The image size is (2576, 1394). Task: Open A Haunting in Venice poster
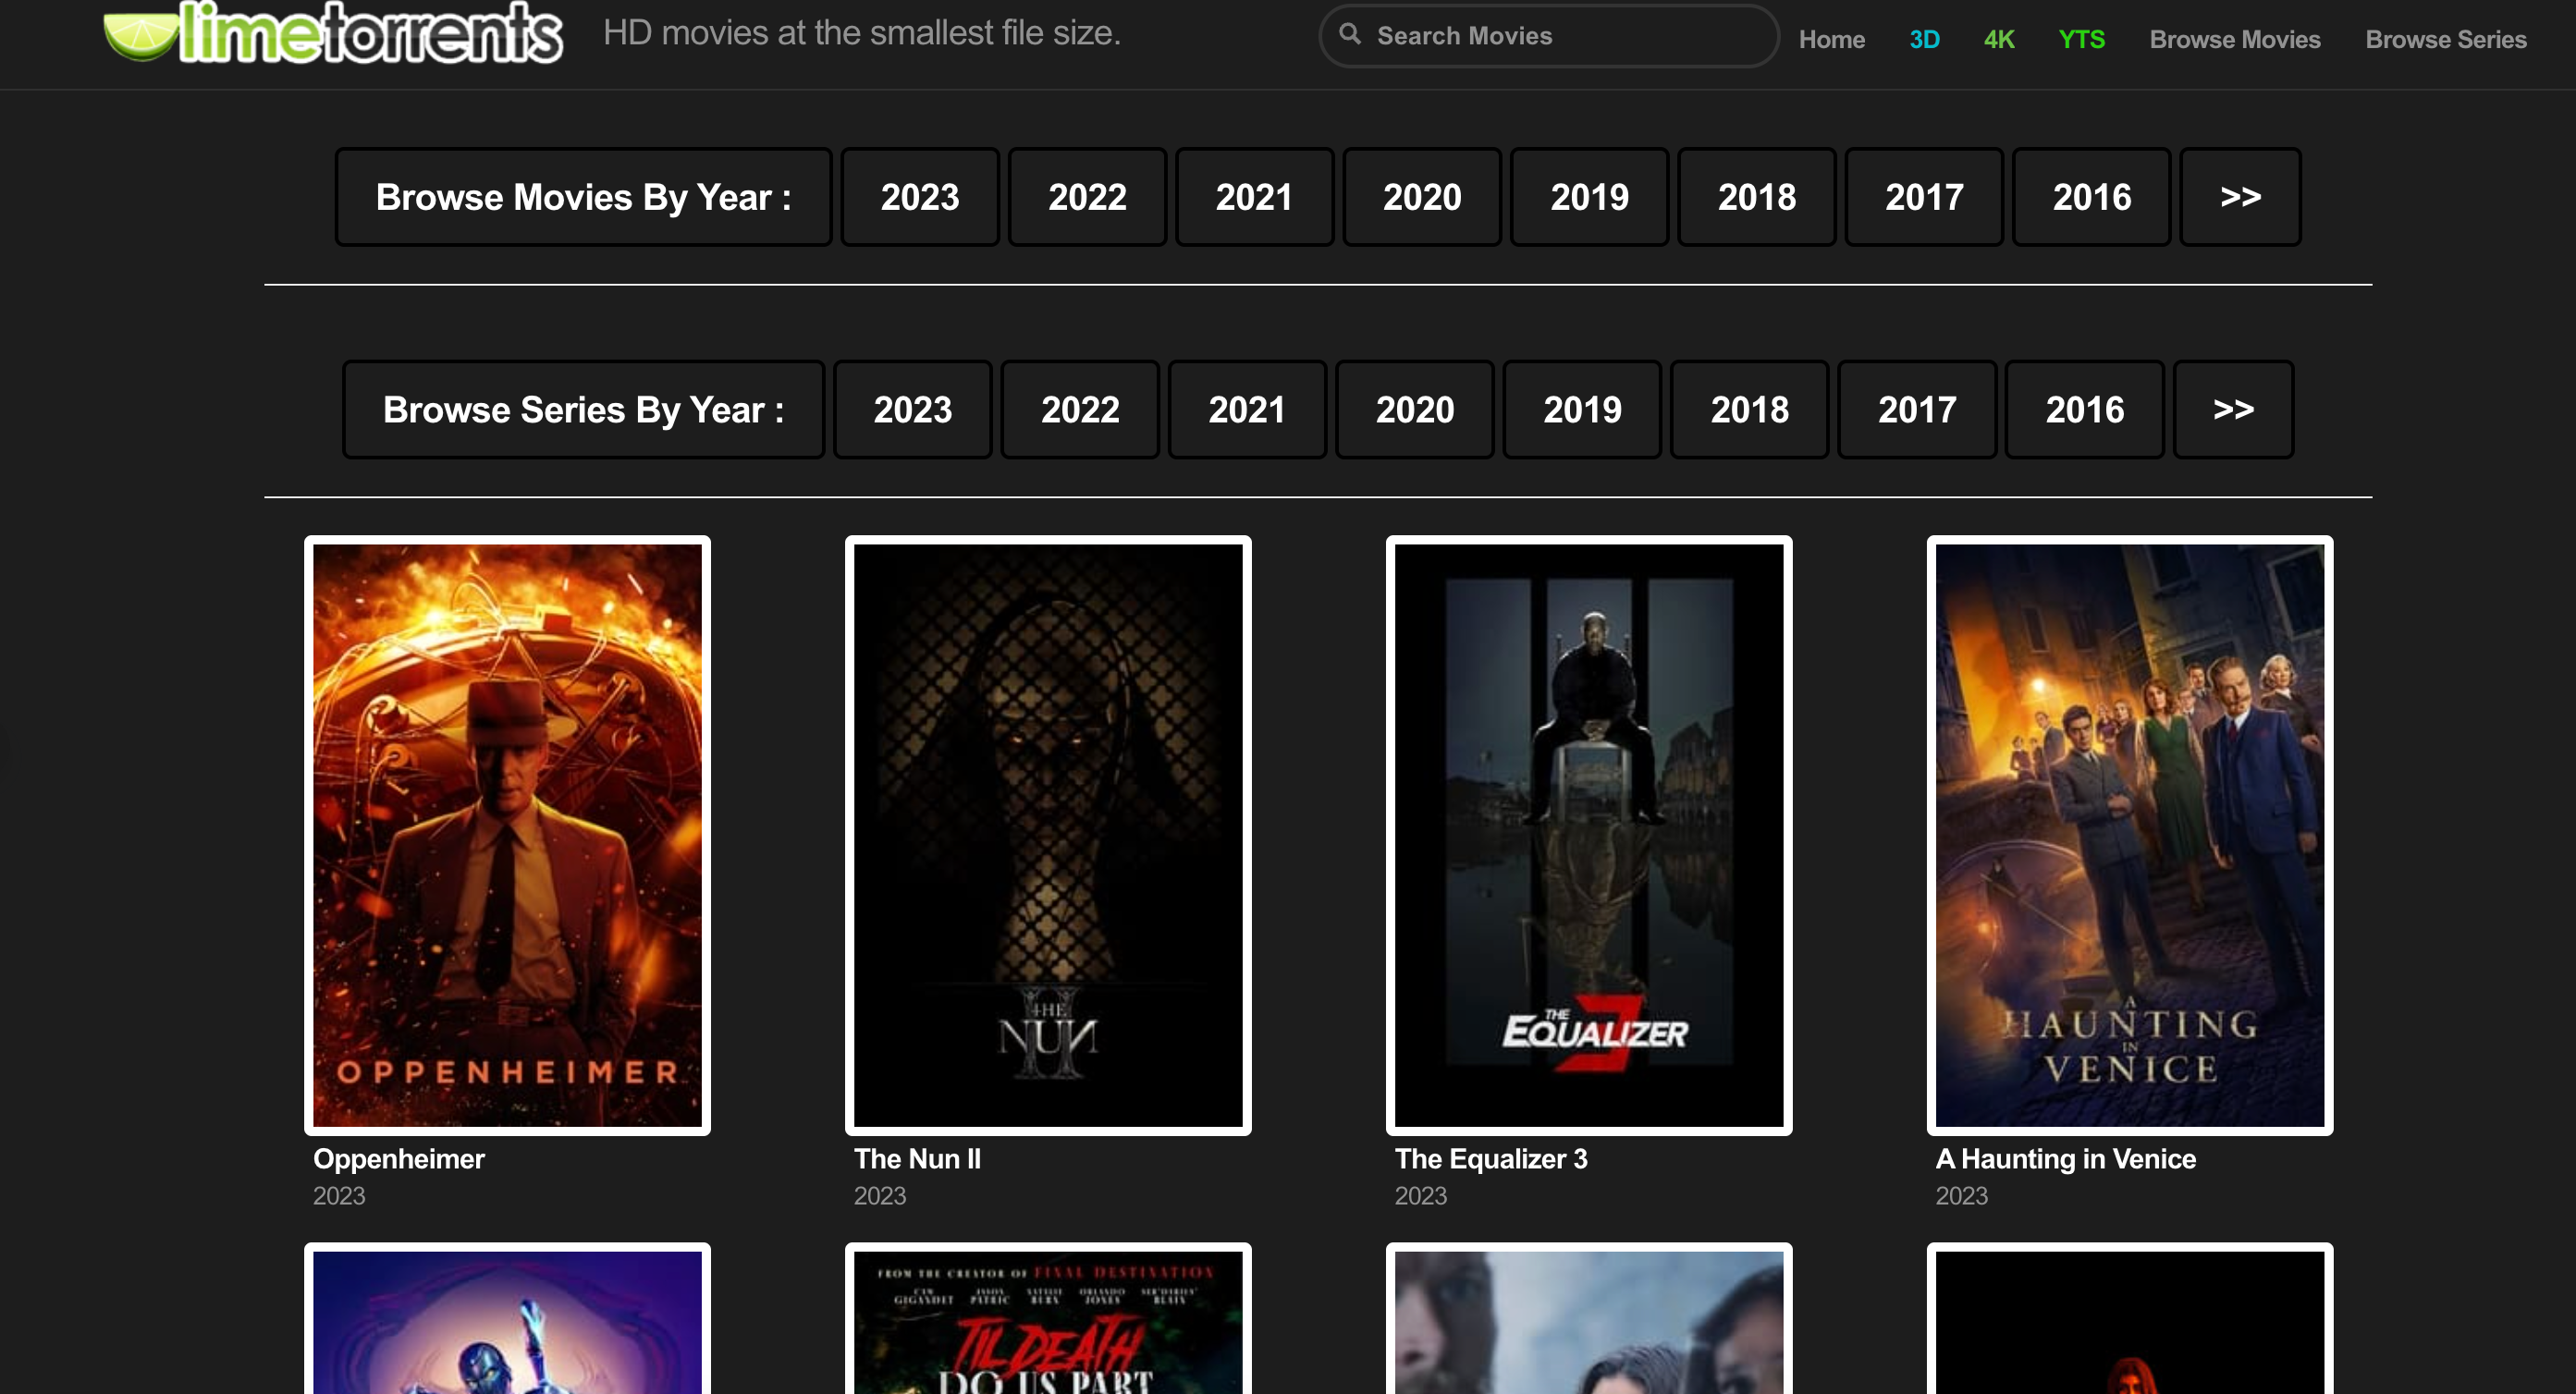[x=2129, y=835]
